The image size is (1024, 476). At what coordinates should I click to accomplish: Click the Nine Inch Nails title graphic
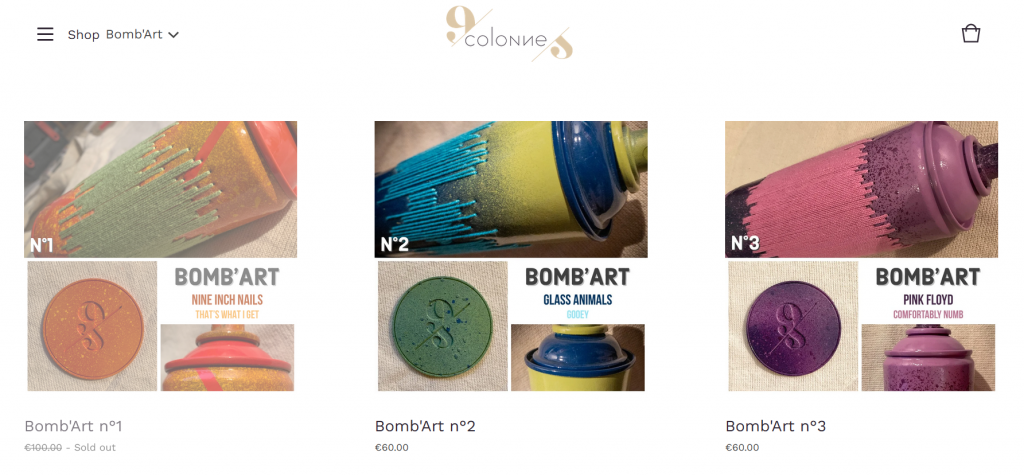click(x=227, y=292)
